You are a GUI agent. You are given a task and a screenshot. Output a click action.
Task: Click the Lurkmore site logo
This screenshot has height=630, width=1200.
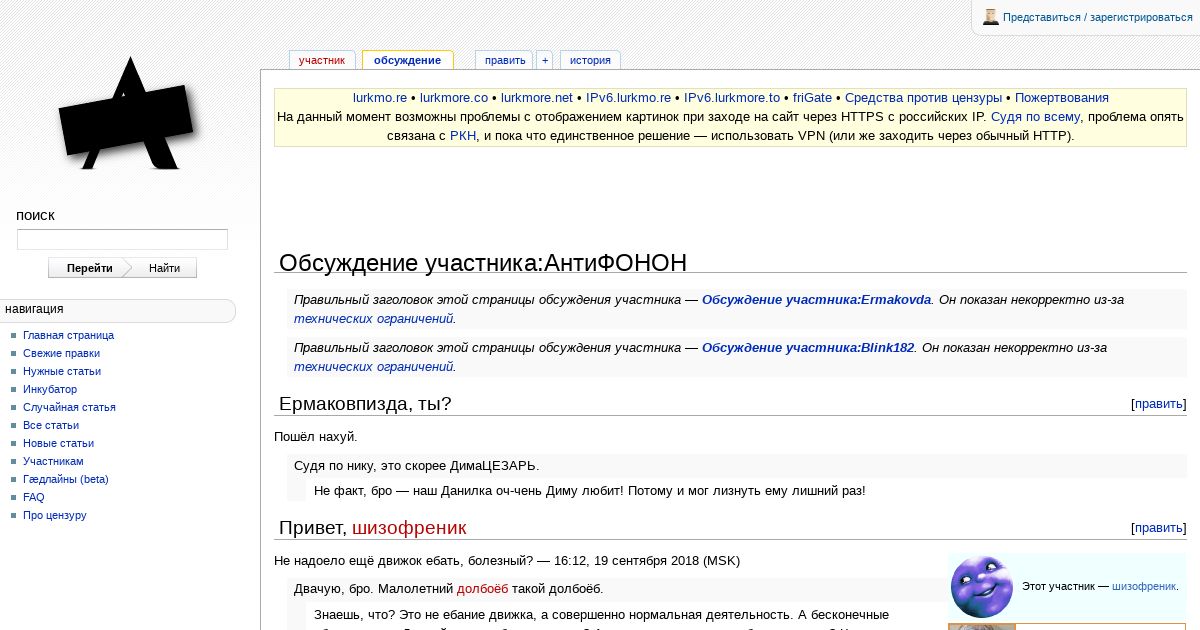[127, 115]
